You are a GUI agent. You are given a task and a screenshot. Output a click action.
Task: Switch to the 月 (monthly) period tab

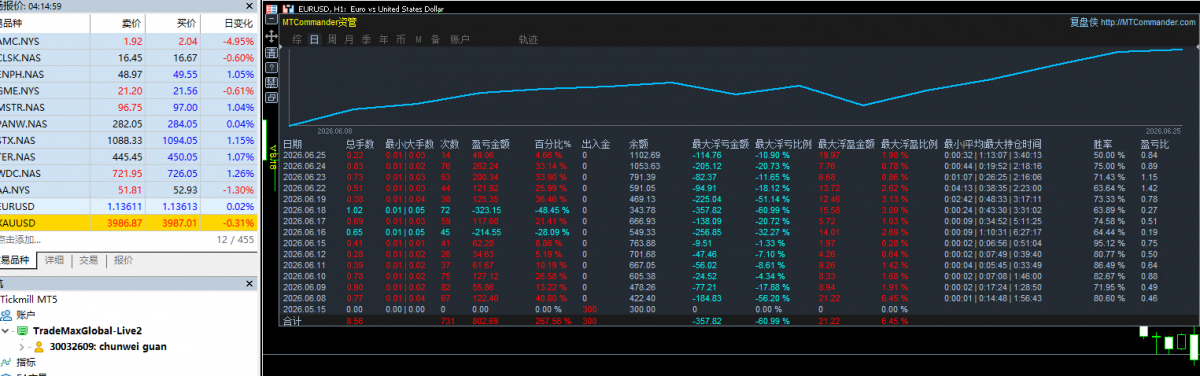pos(349,40)
